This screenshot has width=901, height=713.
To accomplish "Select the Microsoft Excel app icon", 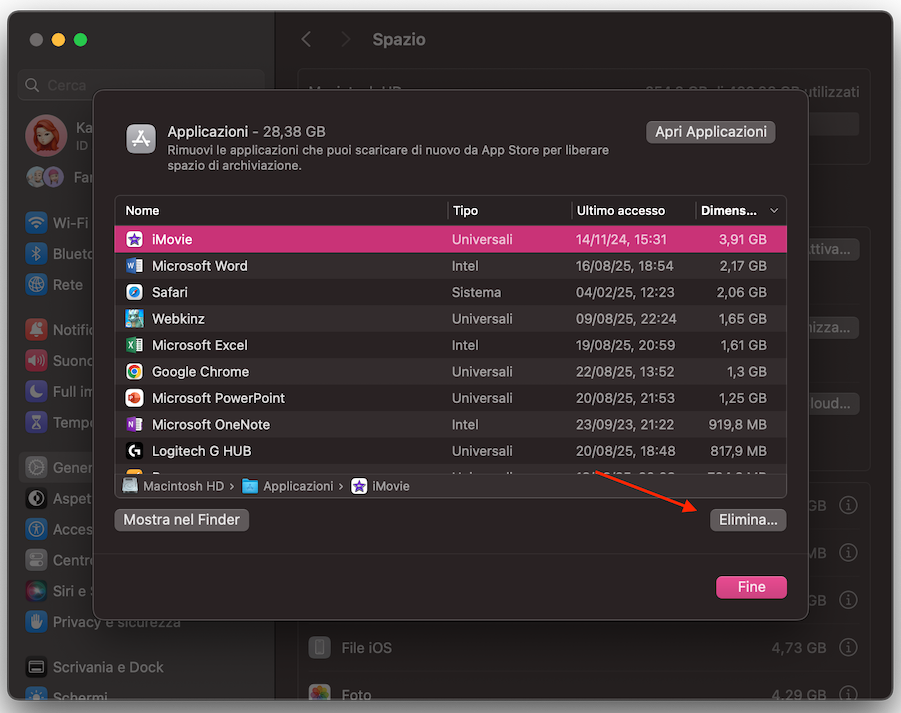I will point(133,343).
